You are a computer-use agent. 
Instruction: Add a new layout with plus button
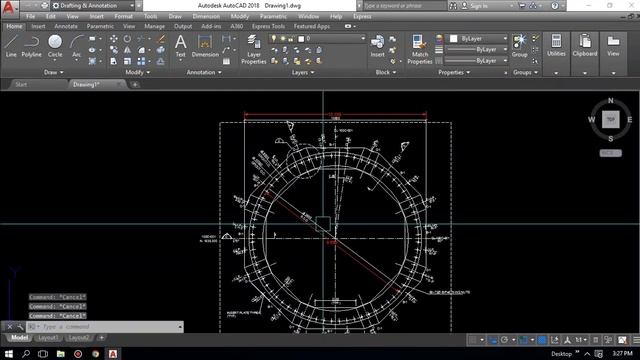tap(101, 338)
